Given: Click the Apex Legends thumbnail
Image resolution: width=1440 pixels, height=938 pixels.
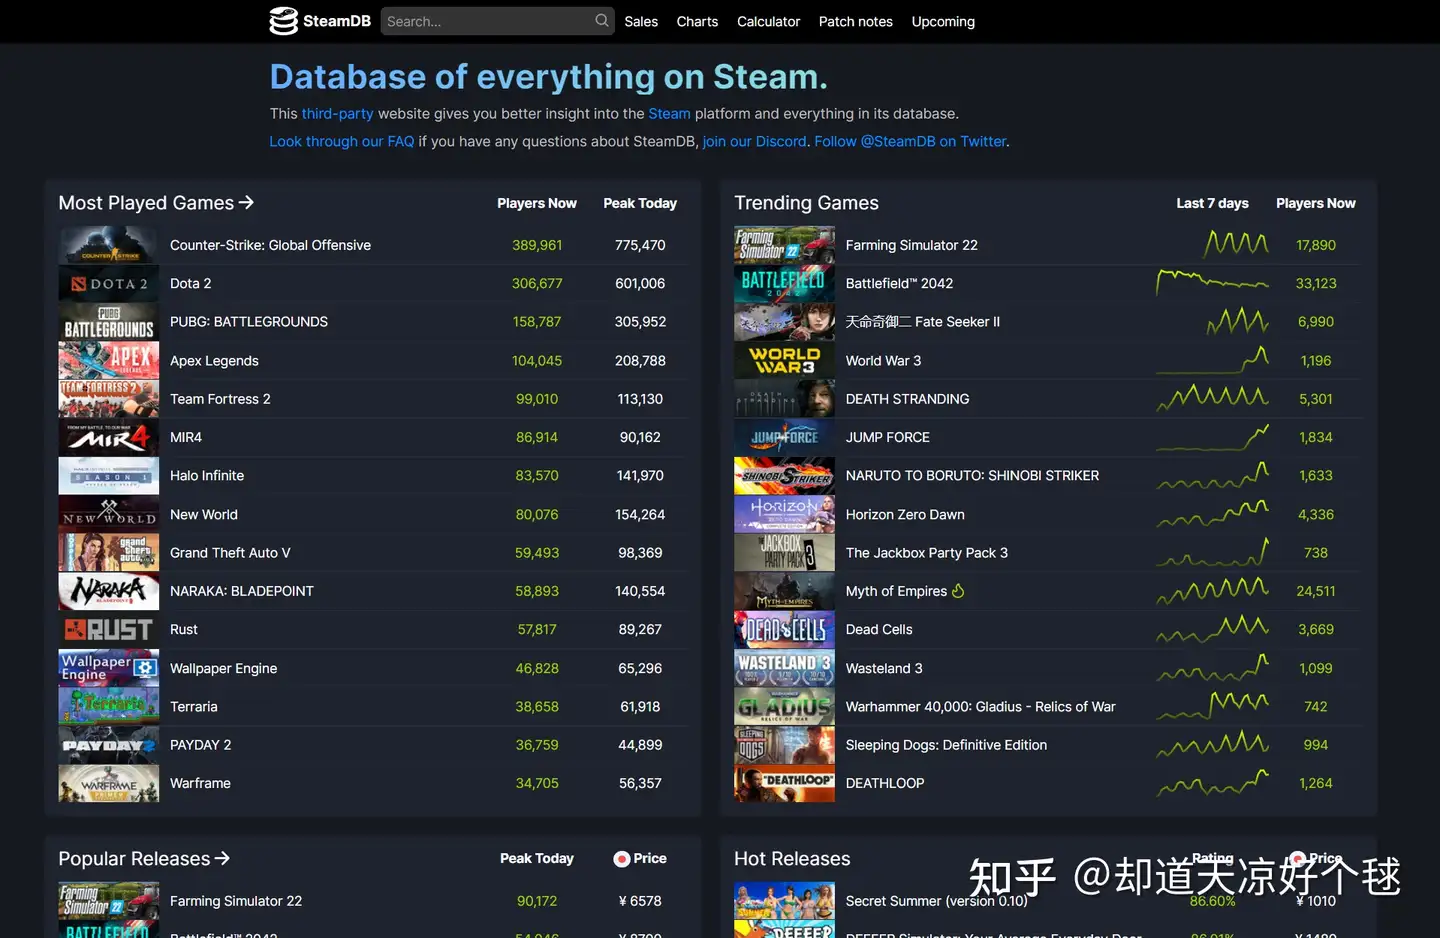Looking at the screenshot, I should tap(108, 360).
